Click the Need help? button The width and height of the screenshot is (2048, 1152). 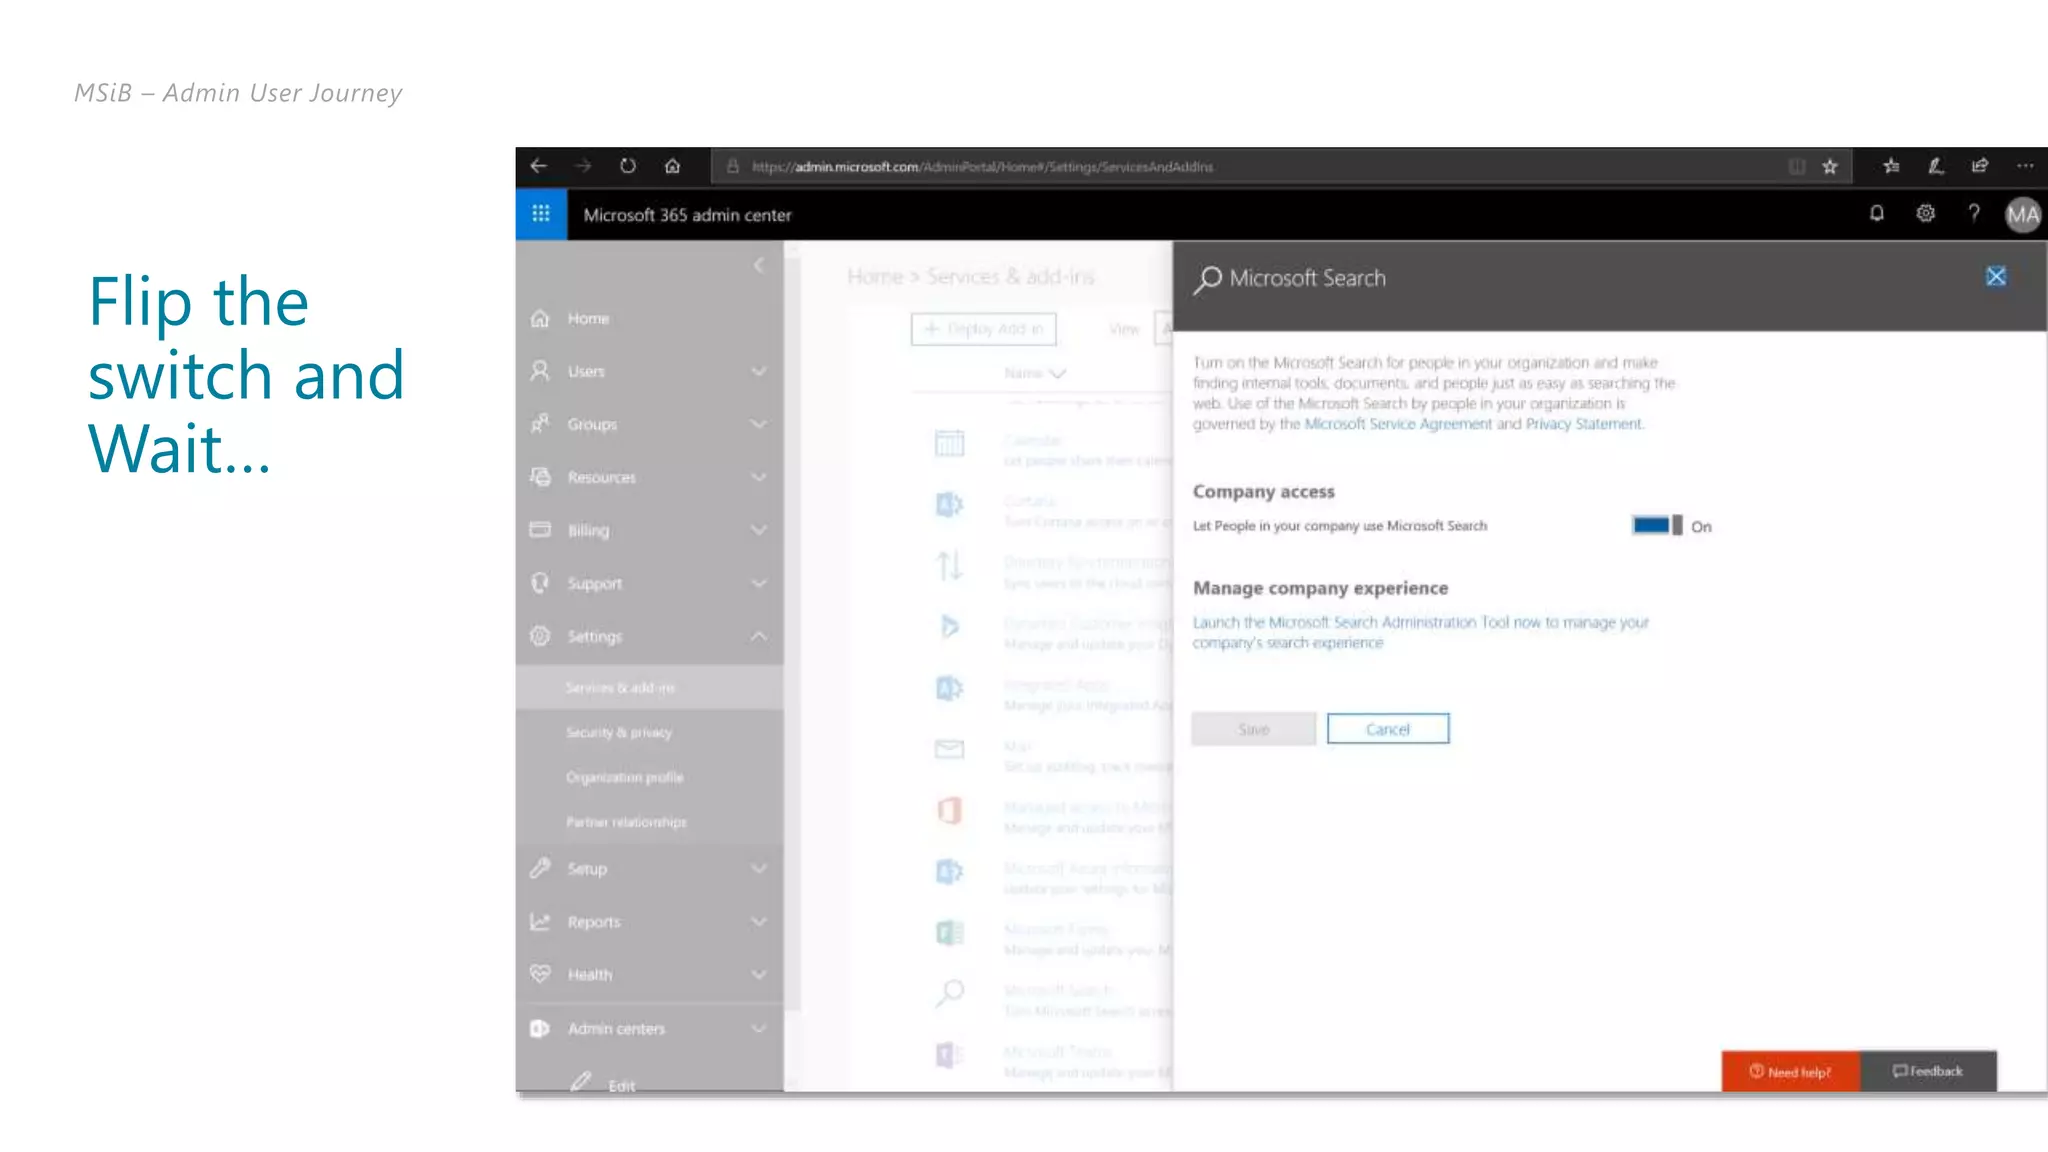[x=1790, y=1071]
